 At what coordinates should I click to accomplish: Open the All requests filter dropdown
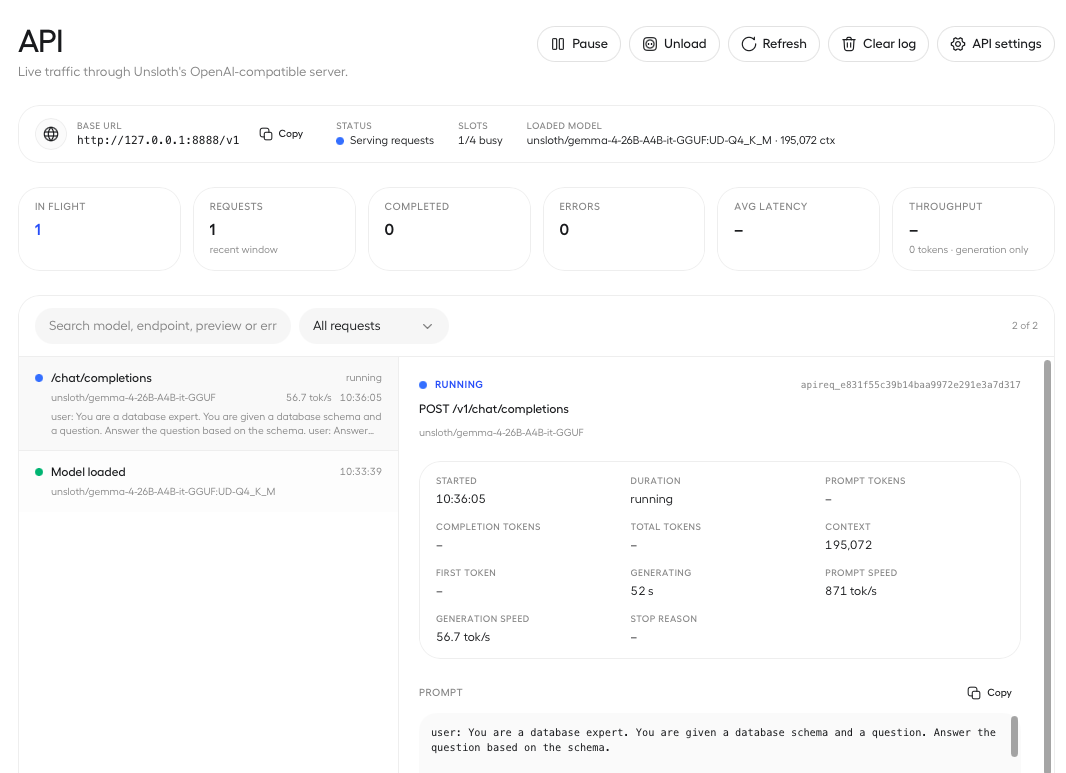point(373,326)
